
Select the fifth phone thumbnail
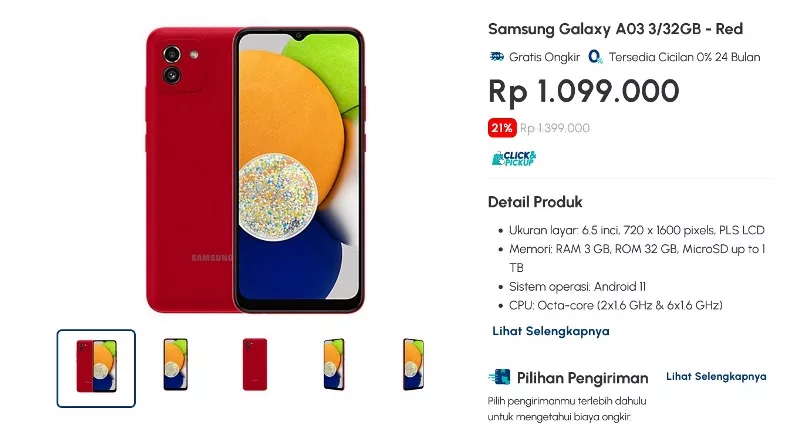[413, 365]
